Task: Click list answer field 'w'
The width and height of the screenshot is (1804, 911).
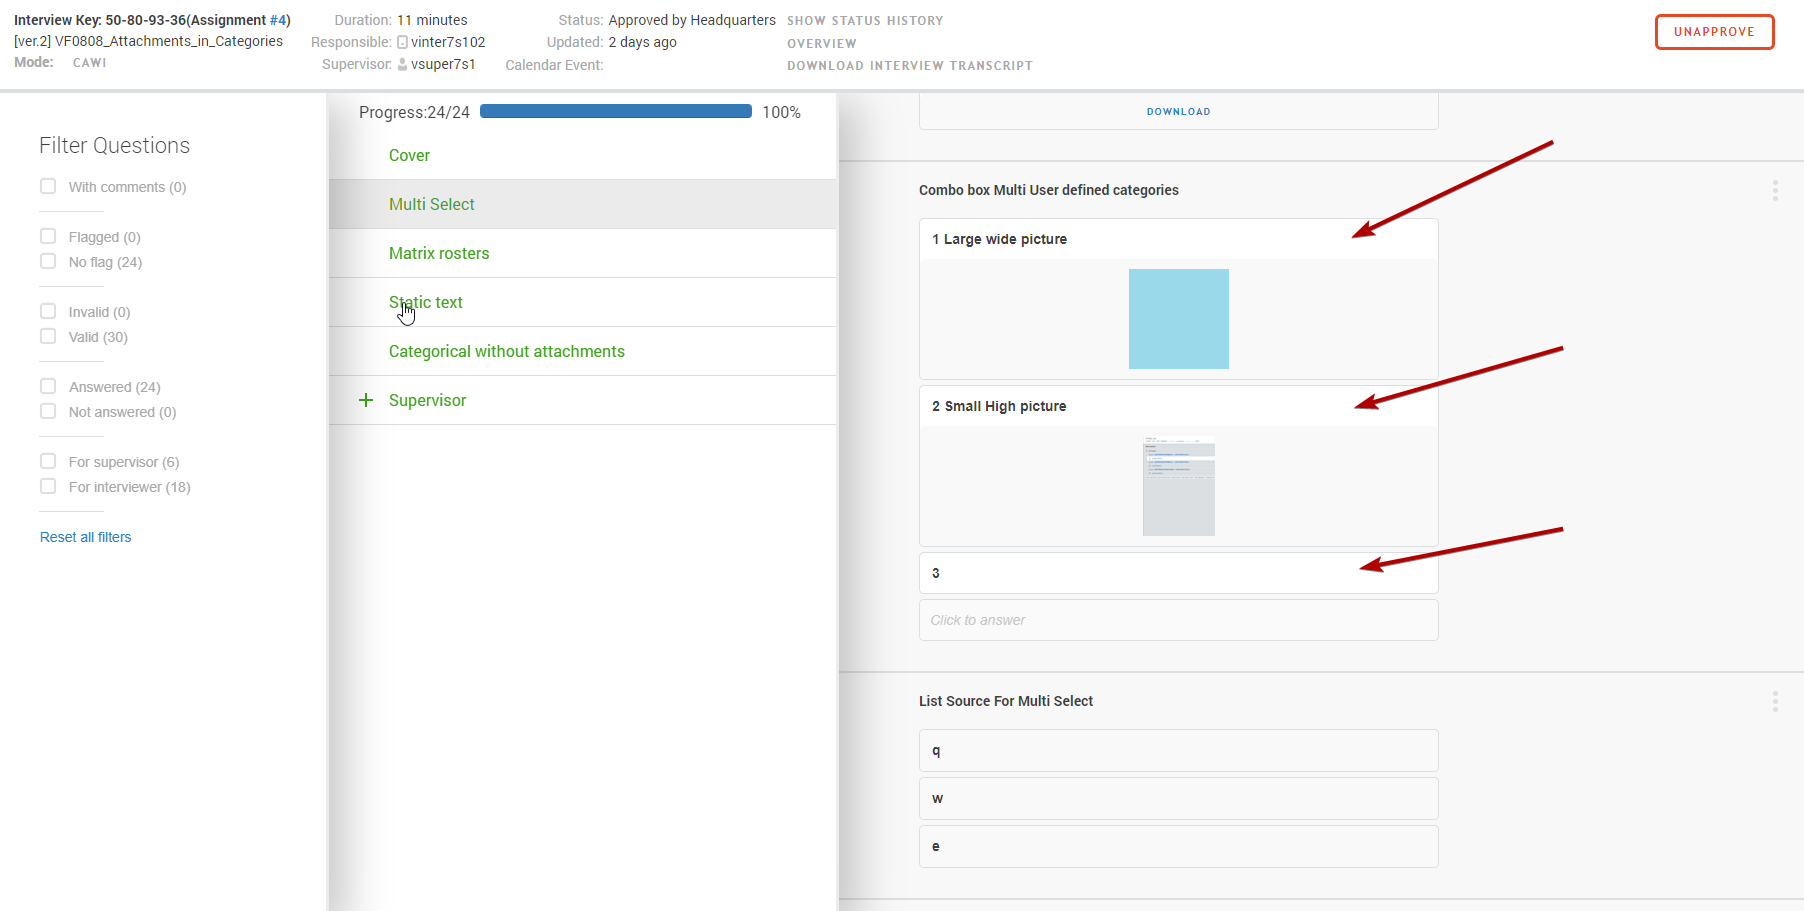Action: (1179, 799)
